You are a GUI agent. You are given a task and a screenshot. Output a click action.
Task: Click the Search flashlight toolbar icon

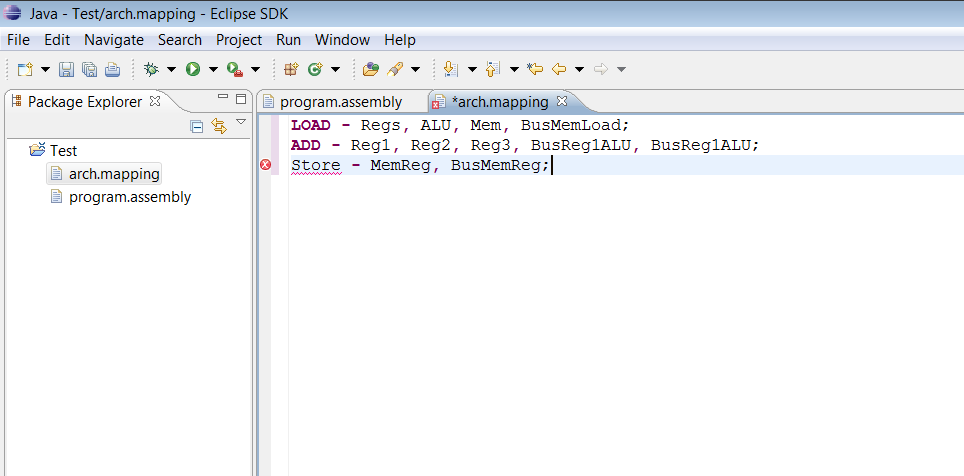point(394,69)
